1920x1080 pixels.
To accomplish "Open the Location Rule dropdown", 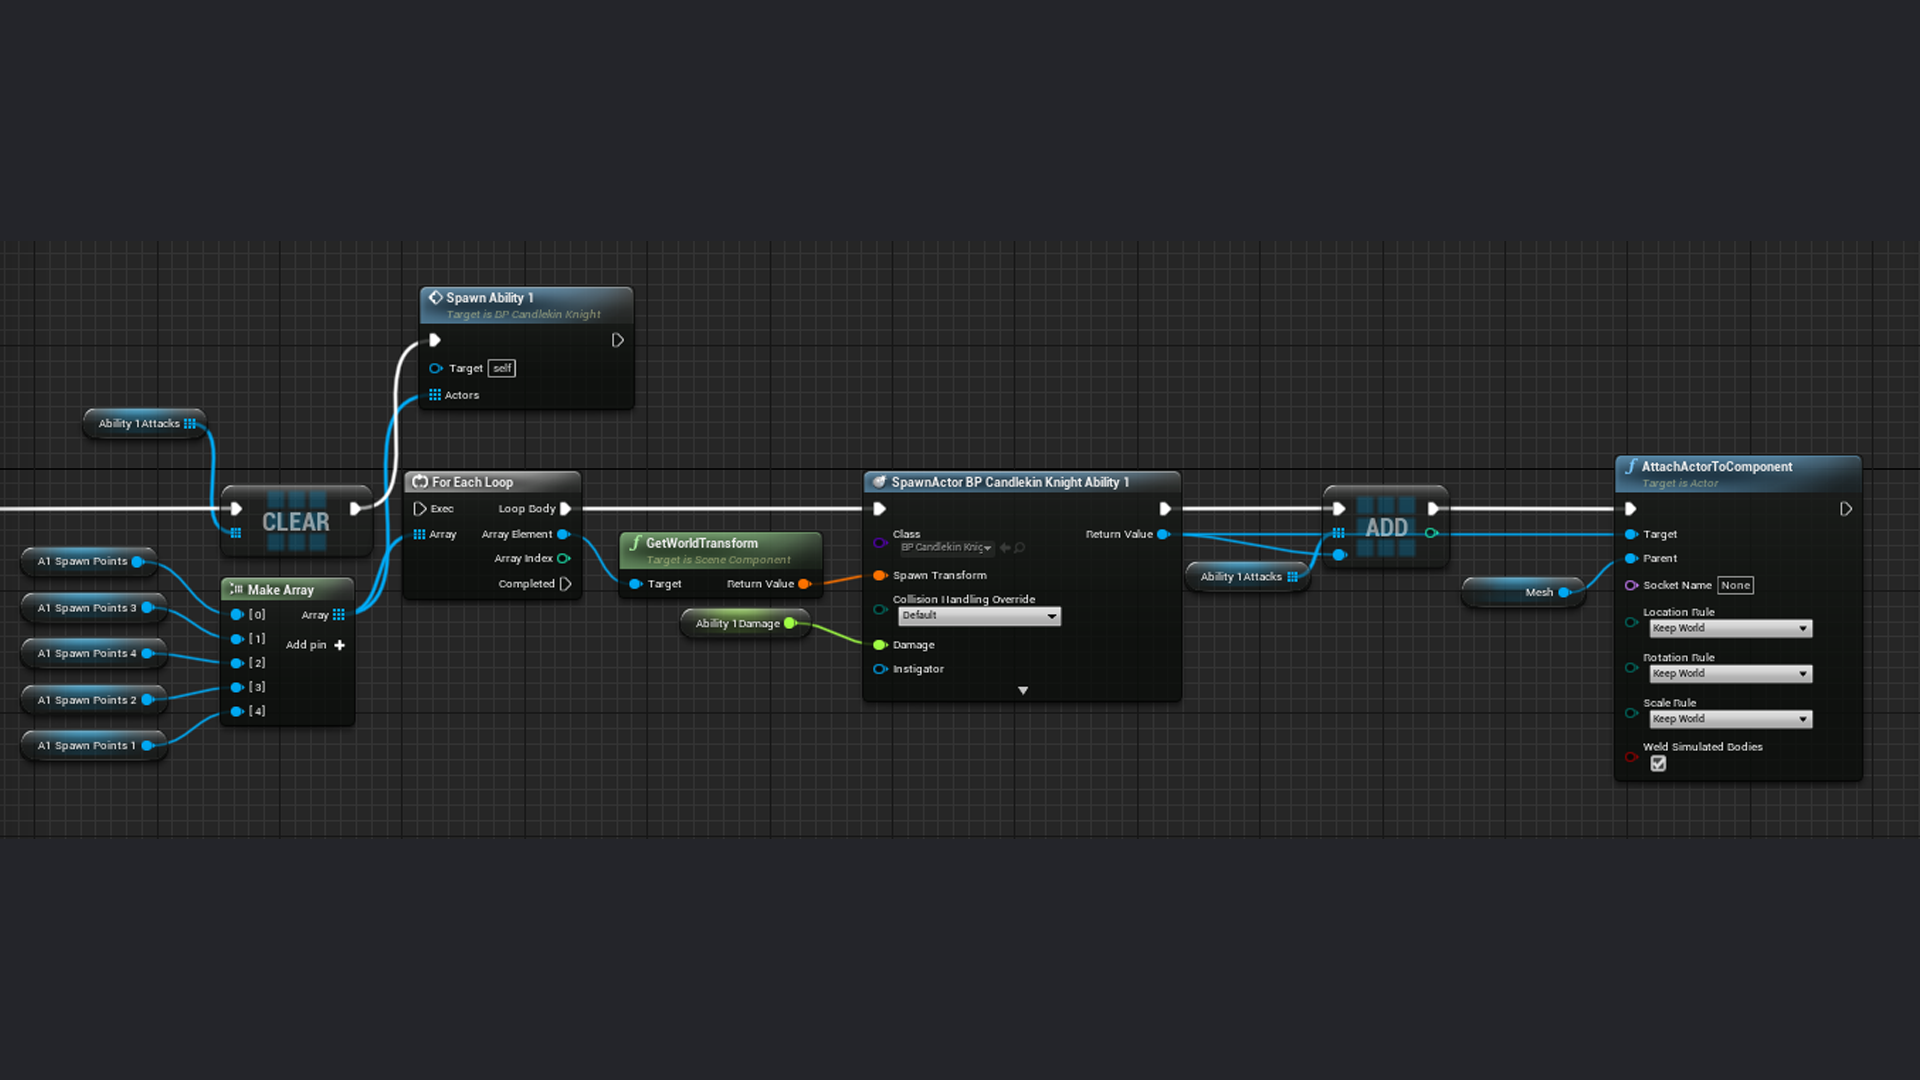I will [1730, 628].
